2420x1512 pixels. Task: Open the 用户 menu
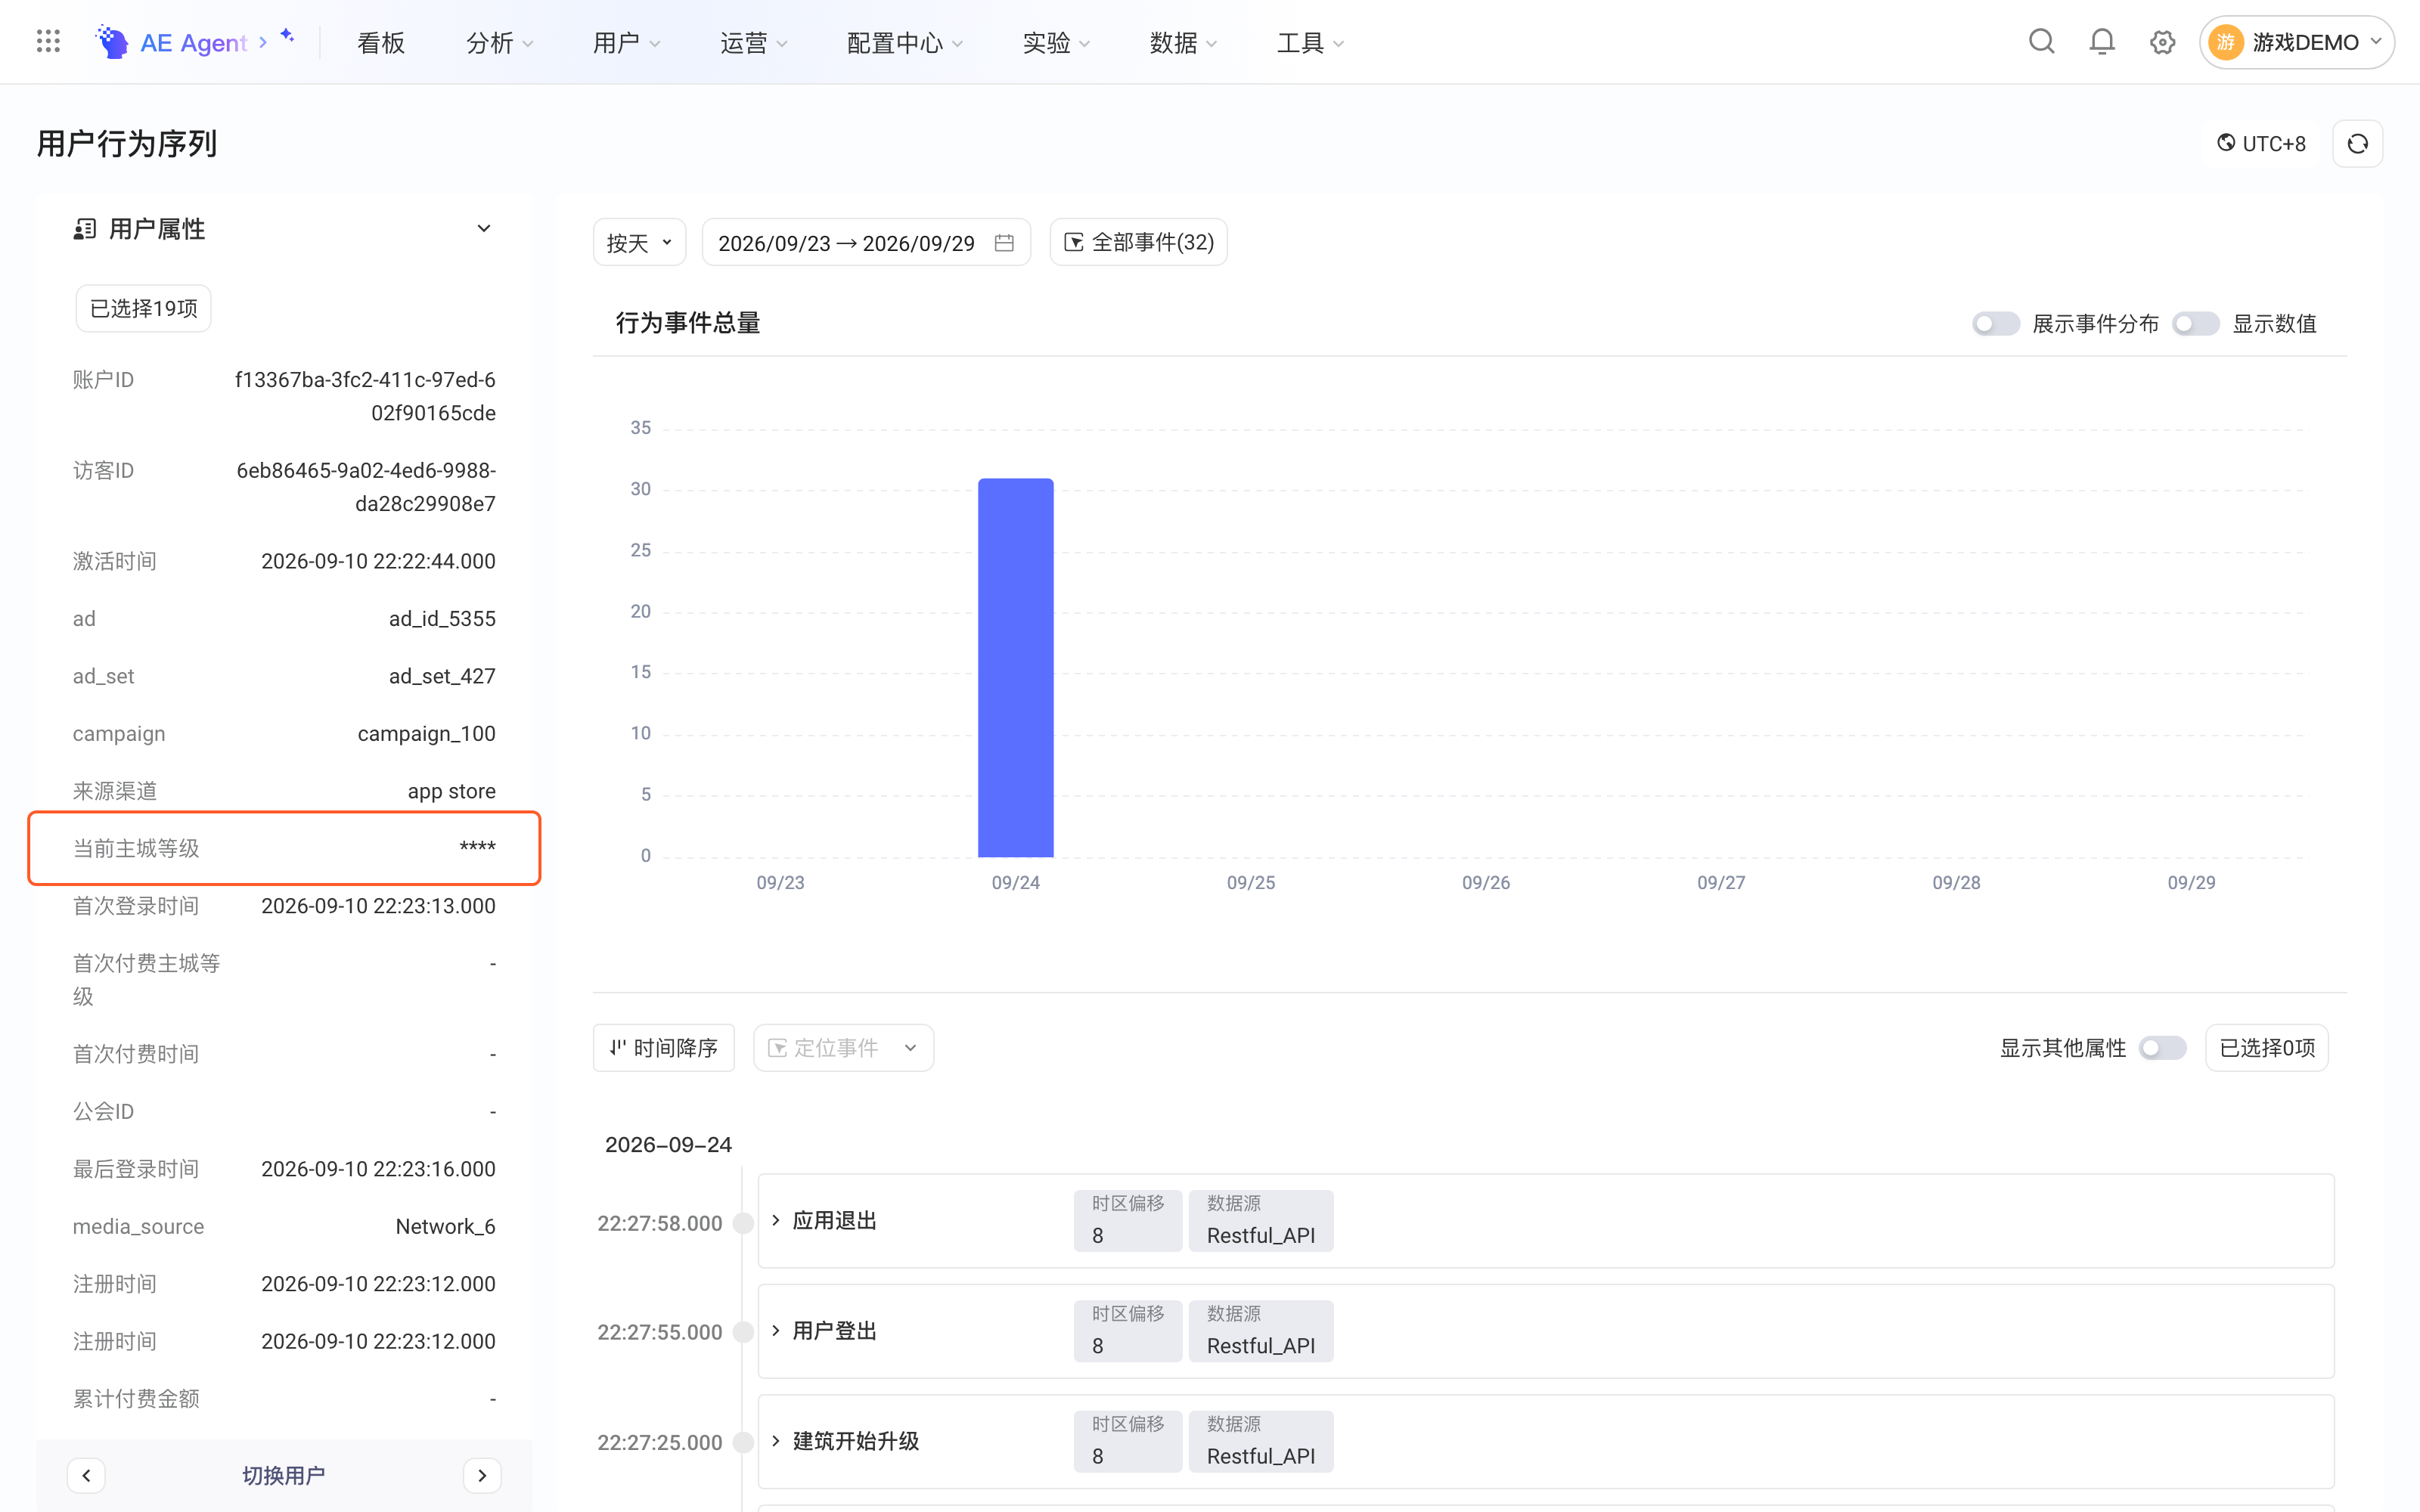click(x=627, y=42)
